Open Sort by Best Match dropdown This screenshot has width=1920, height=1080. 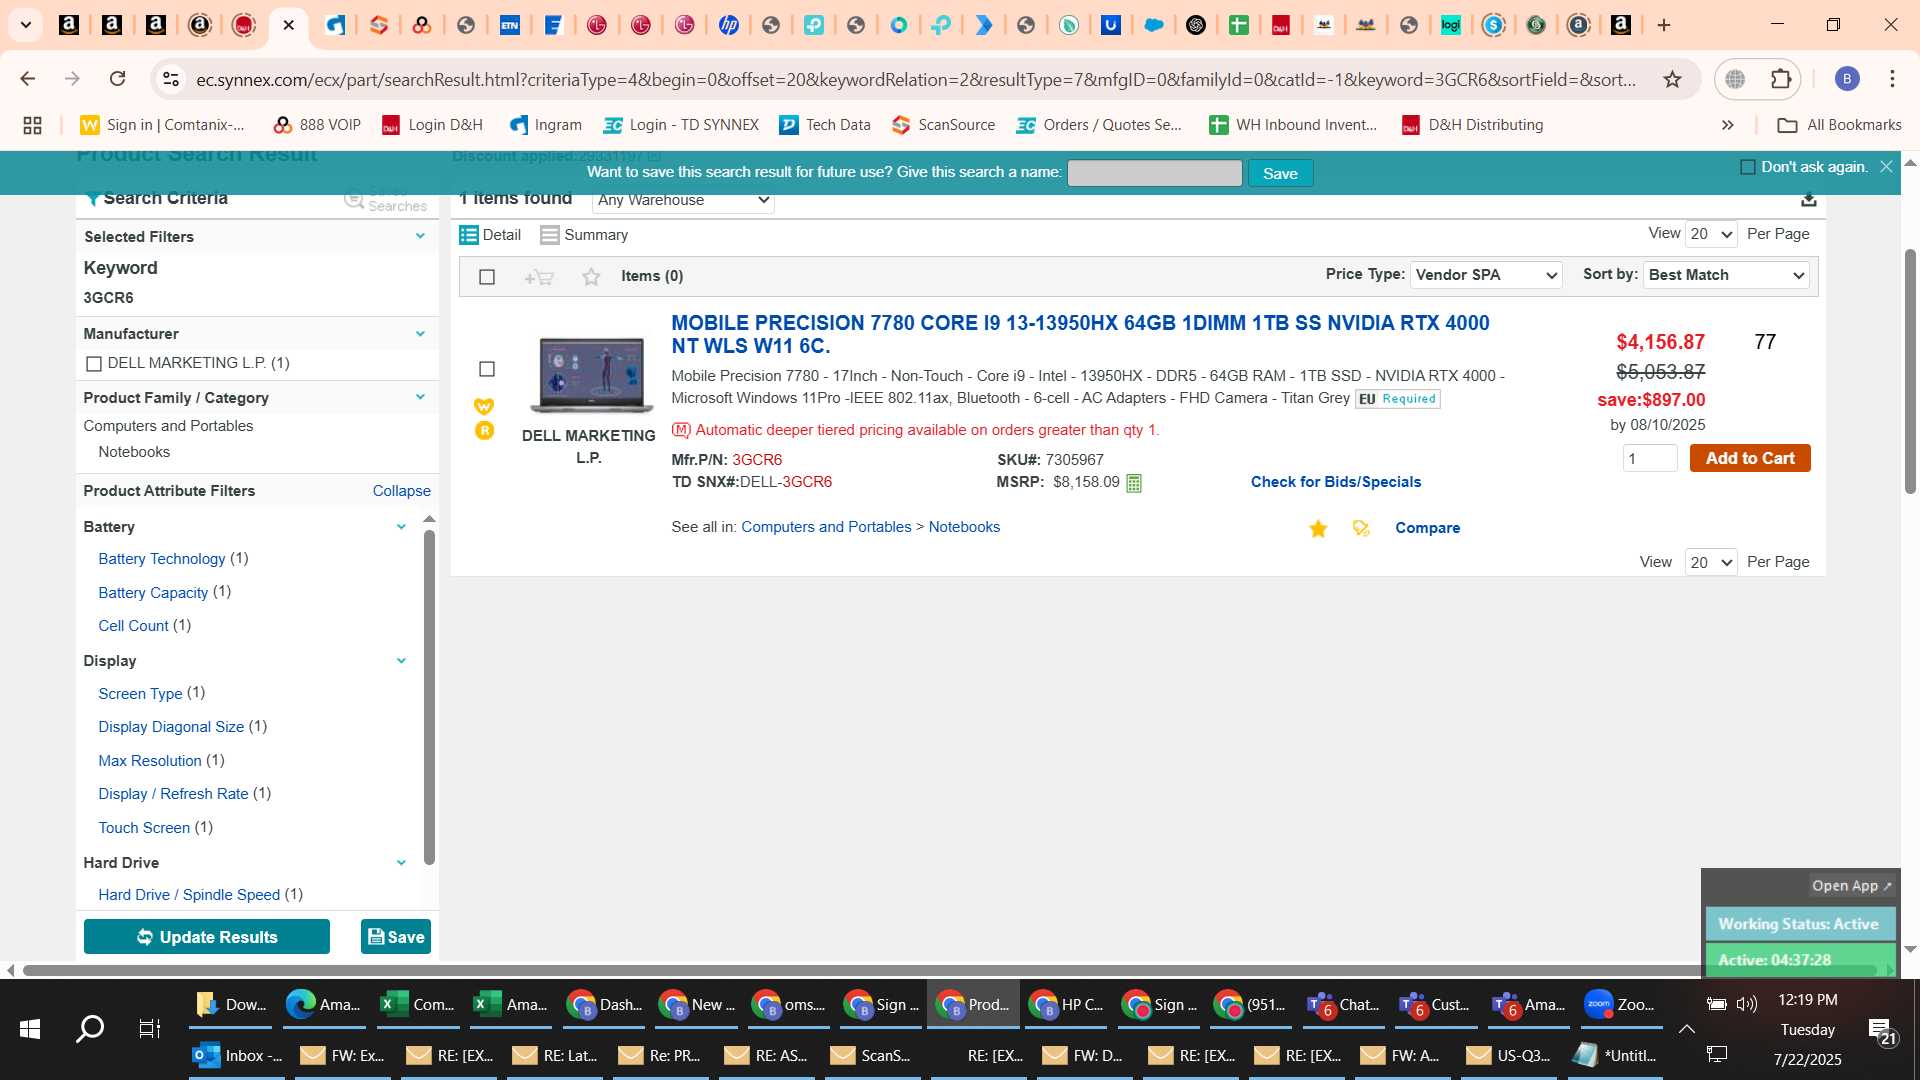click(x=1726, y=275)
